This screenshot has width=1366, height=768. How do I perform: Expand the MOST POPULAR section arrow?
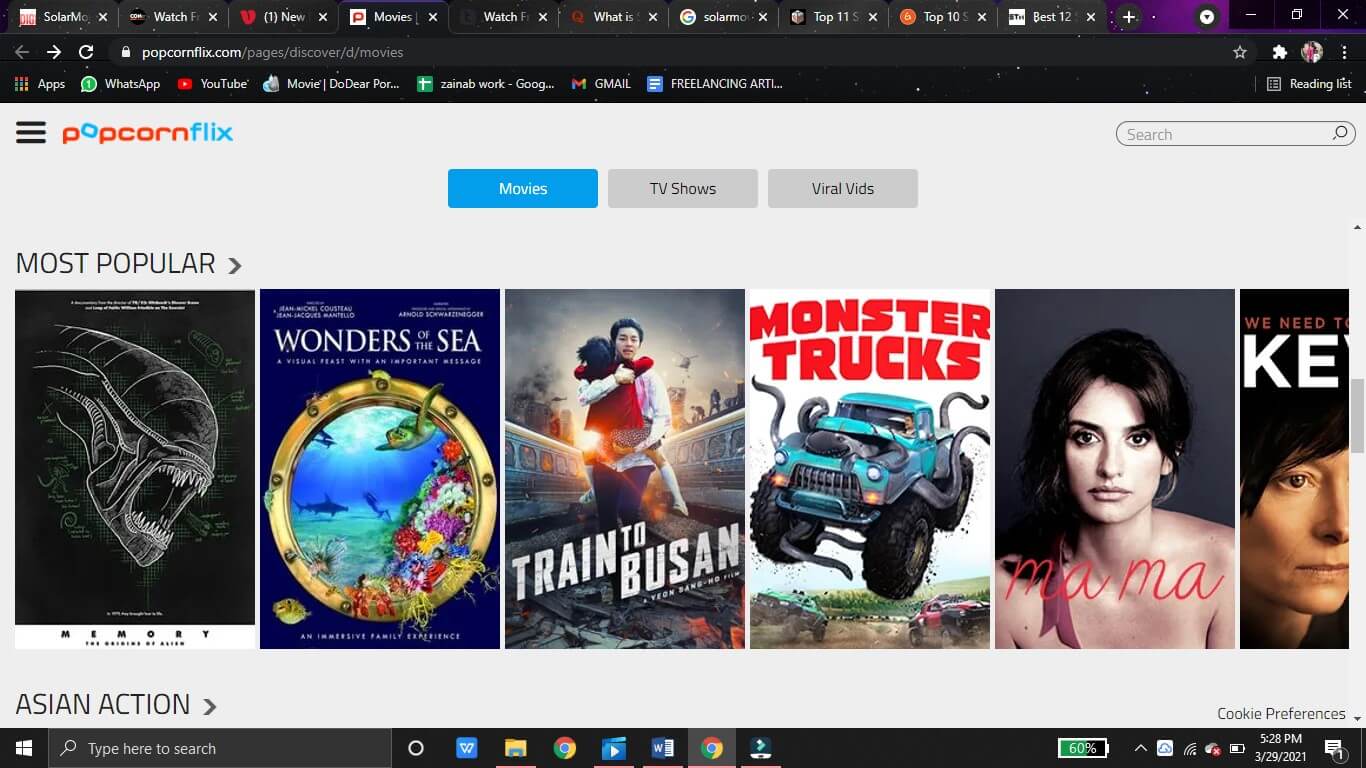pyautogui.click(x=235, y=265)
